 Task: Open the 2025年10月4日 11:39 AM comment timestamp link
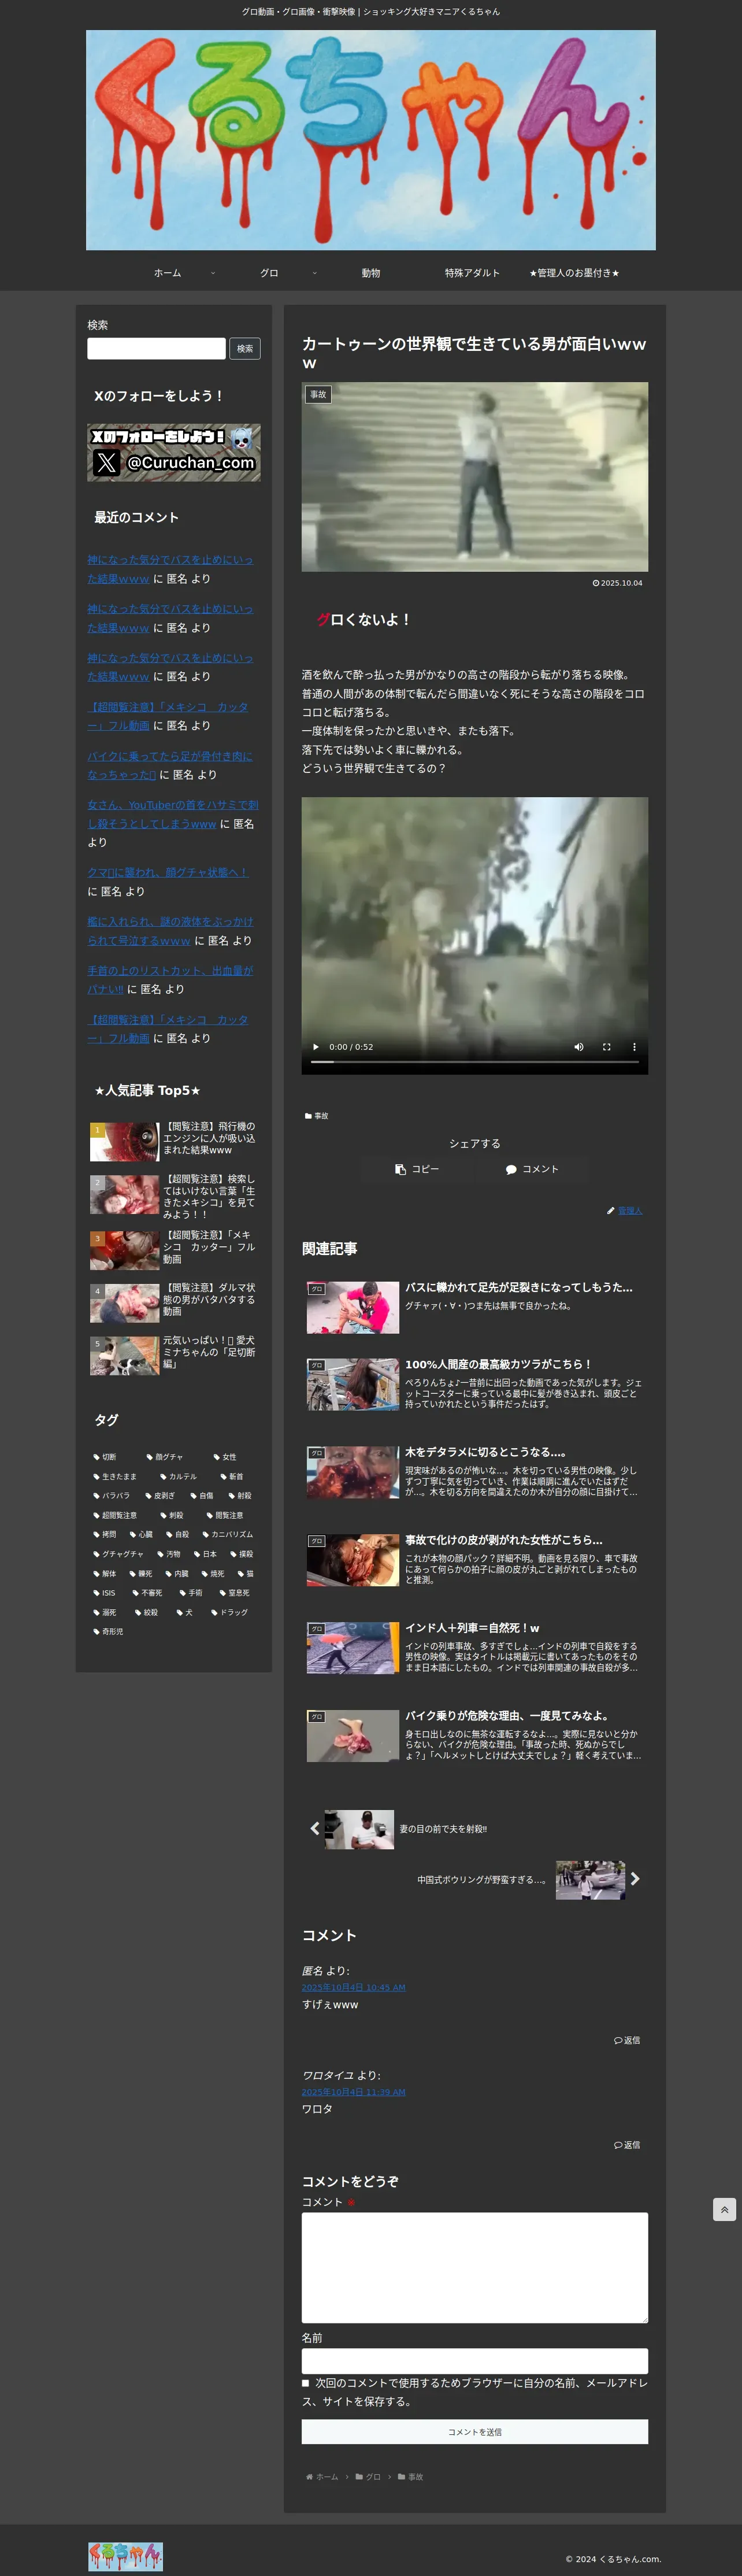tap(354, 2092)
